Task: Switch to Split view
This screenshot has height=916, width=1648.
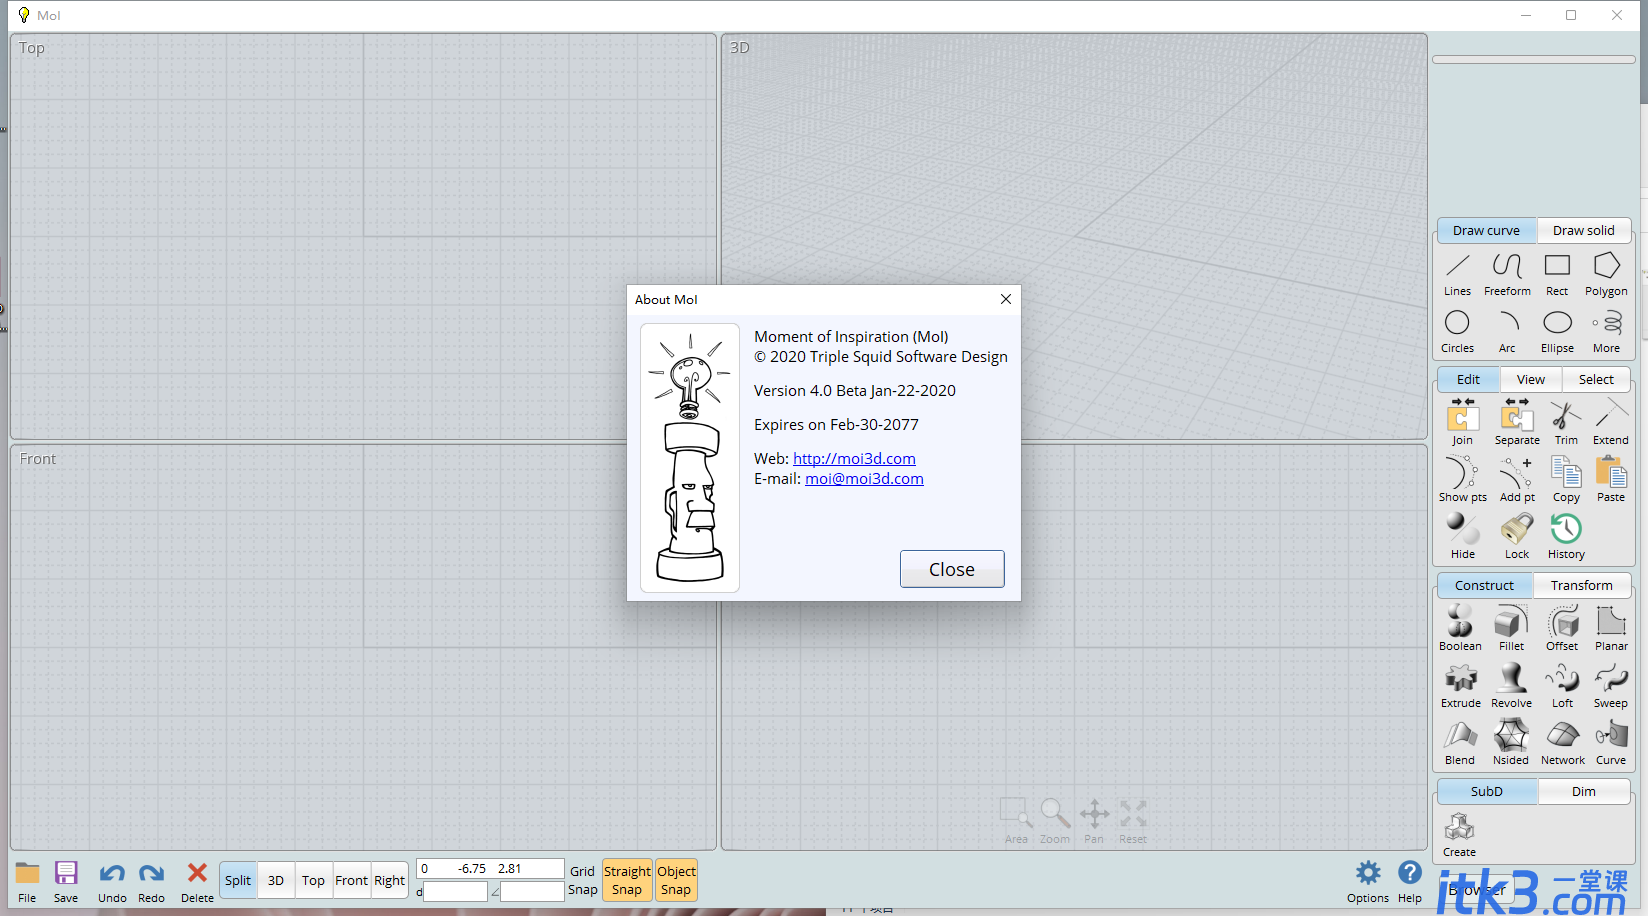Action: coord(238,880)
